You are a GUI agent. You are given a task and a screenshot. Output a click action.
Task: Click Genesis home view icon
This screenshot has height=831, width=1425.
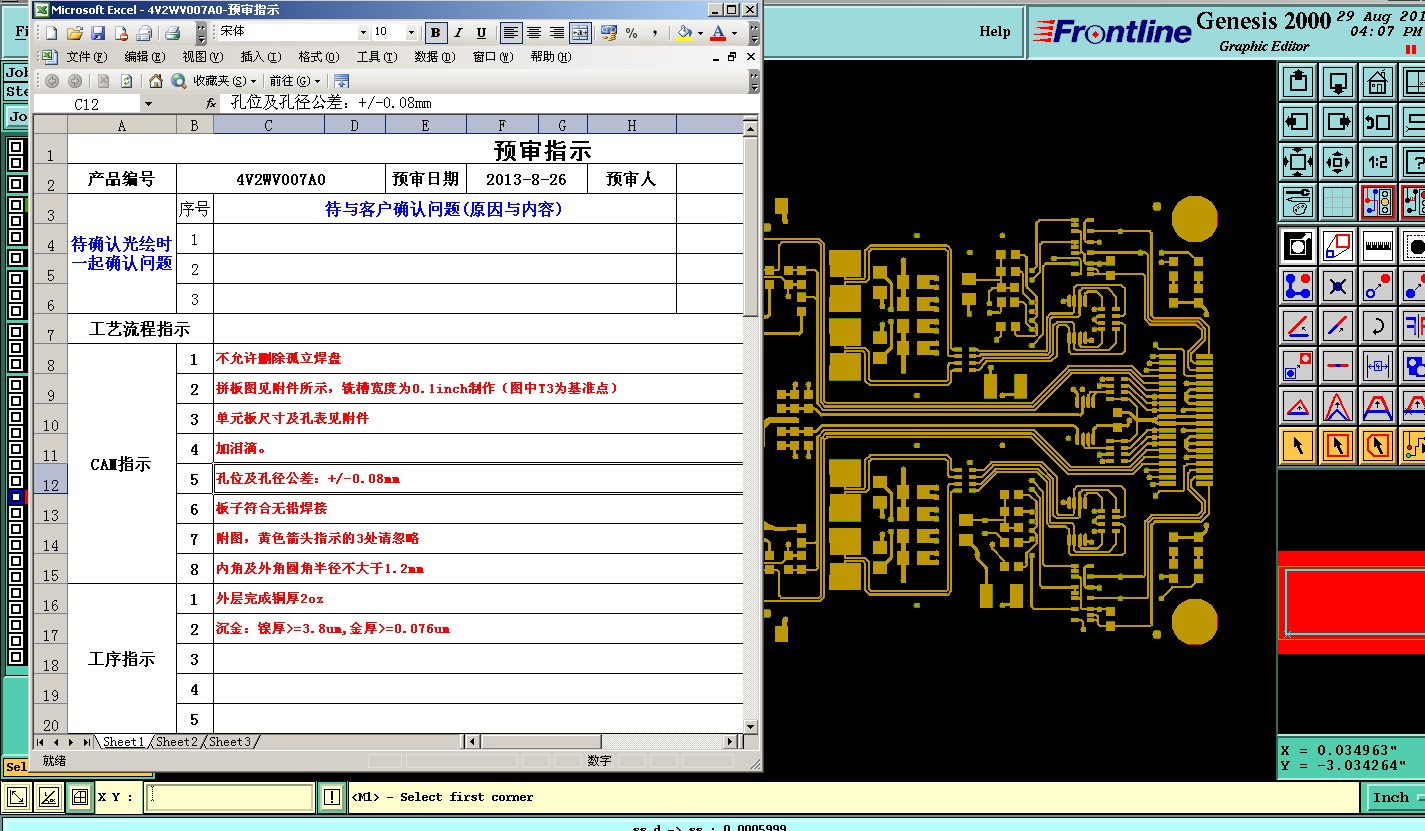(1378, 81)
